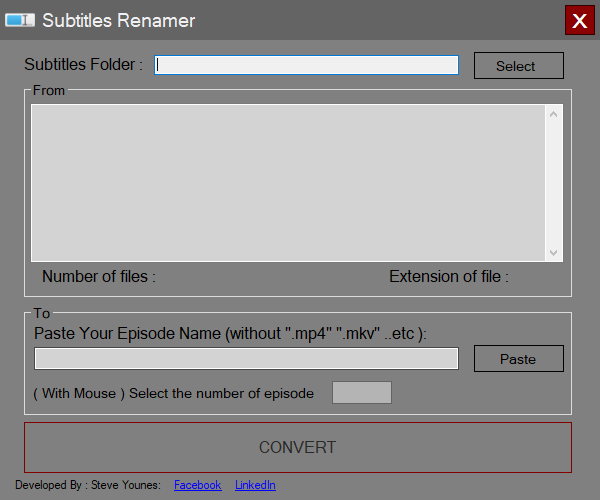Click the 'Number of files' label
The height and width of the screenshot is (500, 600).
pyautogui.click(x=99, y=277)
